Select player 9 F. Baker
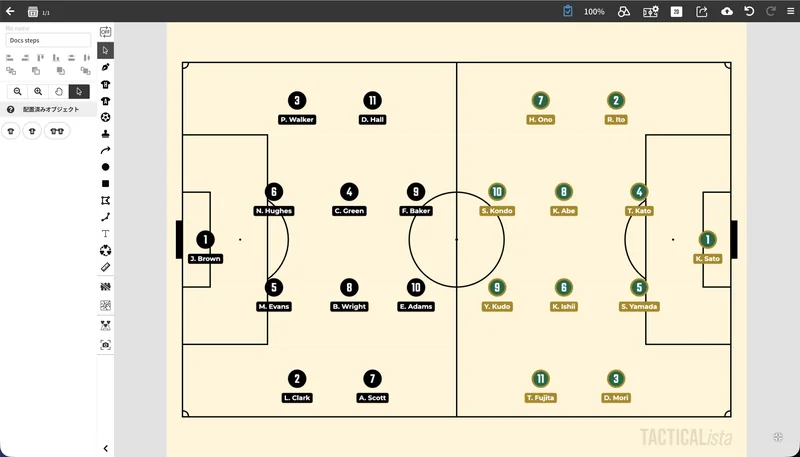The width and height of the screenshot is (800, 457). click(x=416, y=192)
